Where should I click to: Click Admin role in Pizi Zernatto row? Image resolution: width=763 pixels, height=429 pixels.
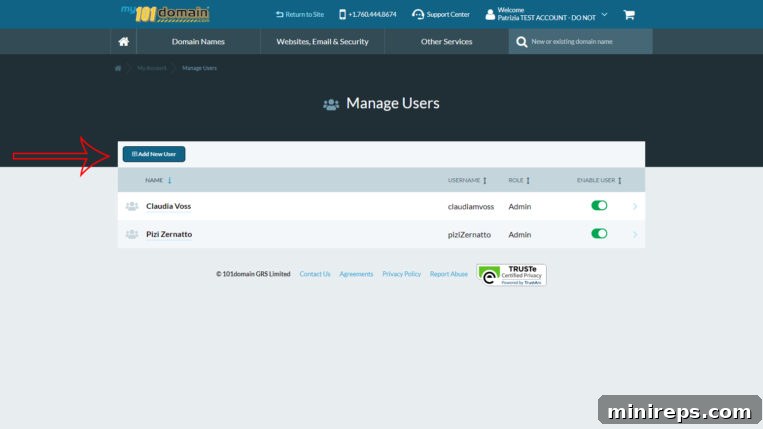(520, 235)
